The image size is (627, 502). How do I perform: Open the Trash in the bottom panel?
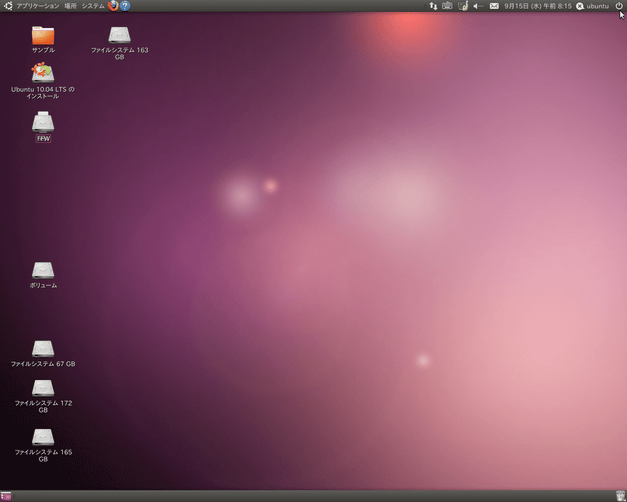[x=620, y=496]
